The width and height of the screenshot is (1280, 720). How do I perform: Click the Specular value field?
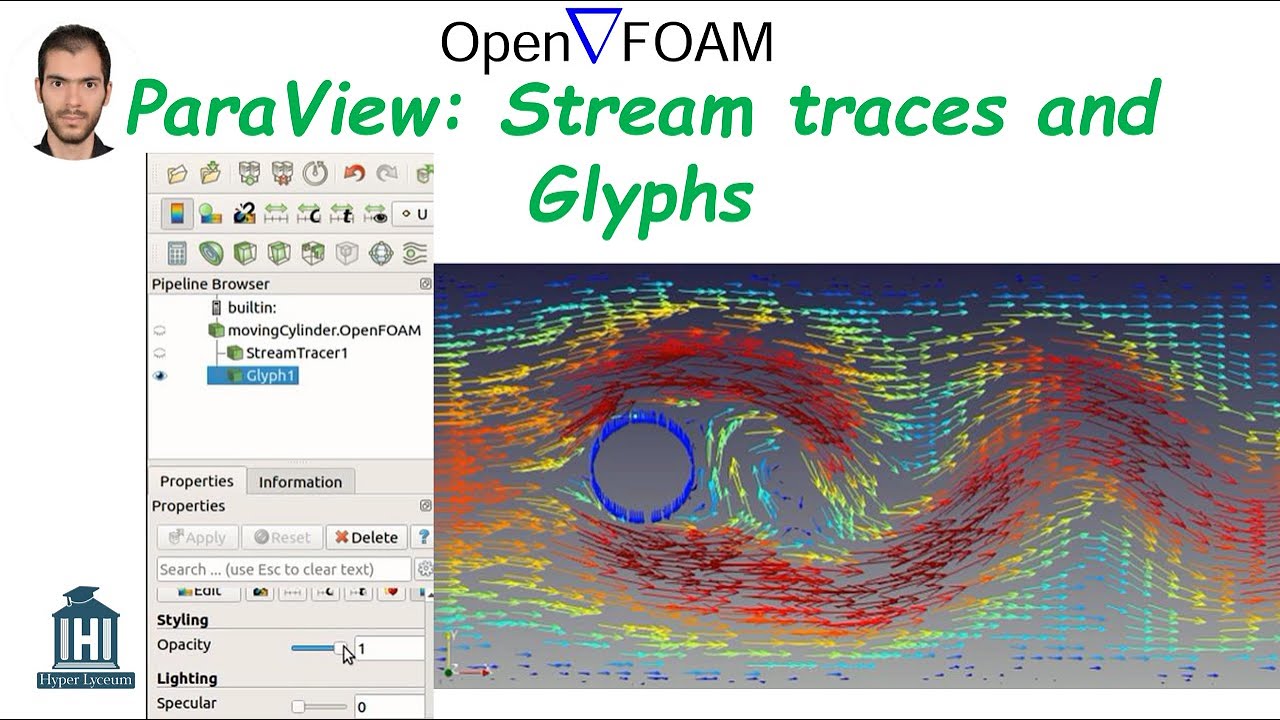(x=390, y=706)
